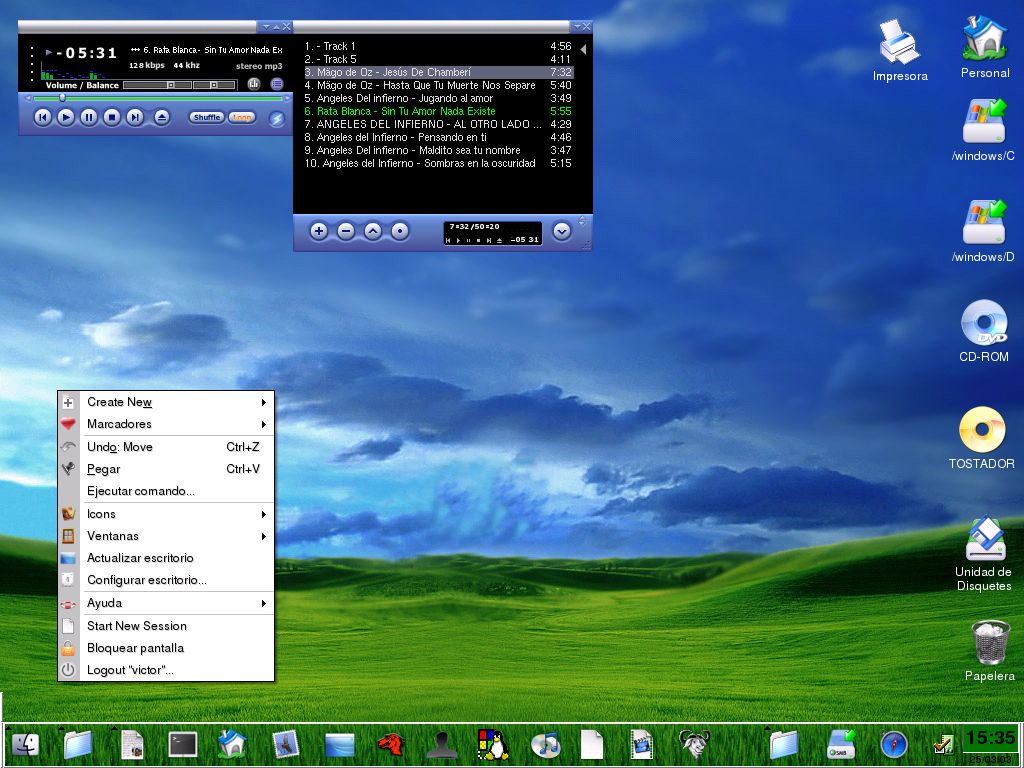Viewport: 1024px width, 768px height.
Task: Click previous track button in XMMS player
Action: (x=42, y=118)
